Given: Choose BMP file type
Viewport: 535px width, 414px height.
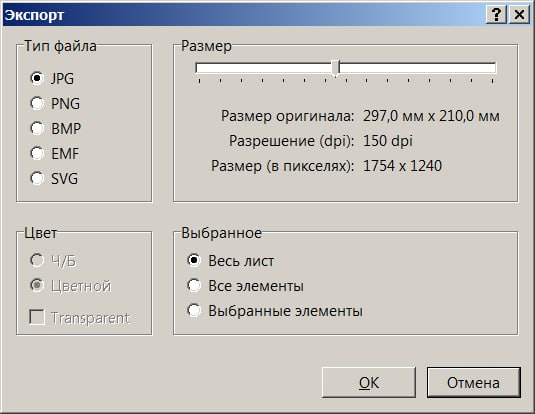Looking at the screenshot, I should pyautogui.click(x=56, y=128).
